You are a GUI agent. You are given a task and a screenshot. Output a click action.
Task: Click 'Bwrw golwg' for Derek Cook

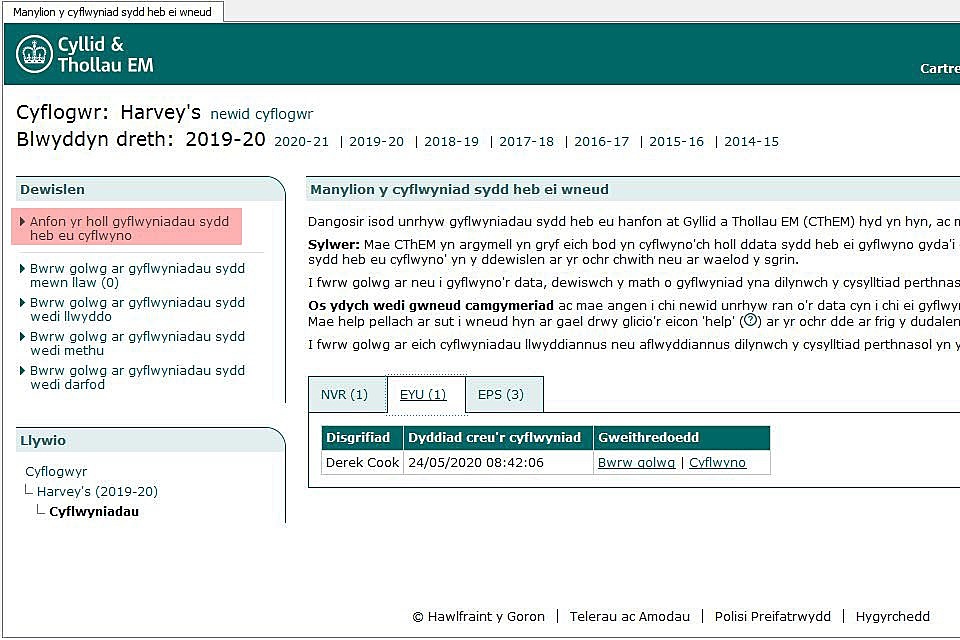click(x=636, y=463)
